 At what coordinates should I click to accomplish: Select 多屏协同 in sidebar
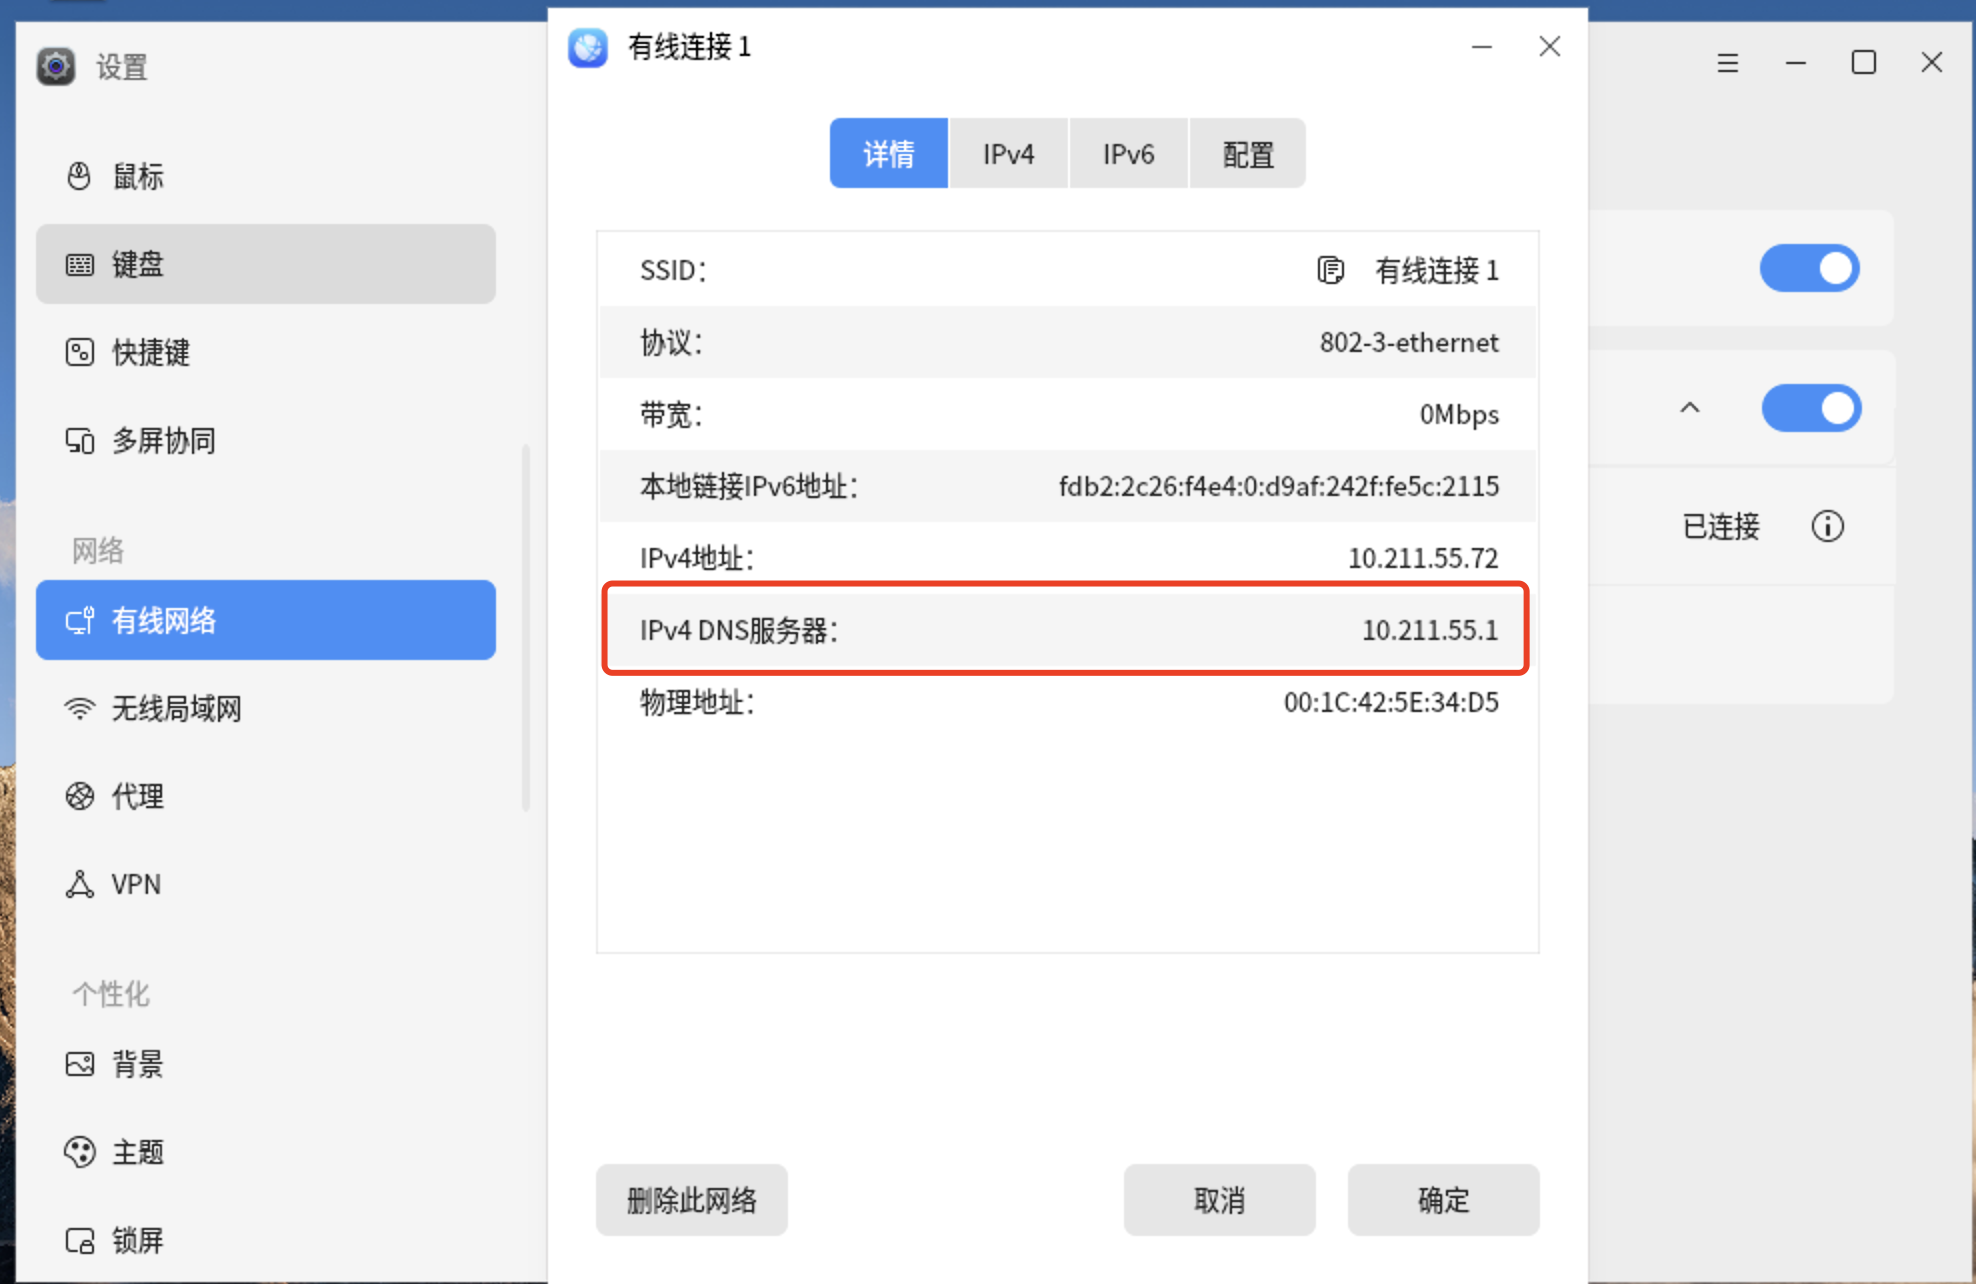coord(163,440)
